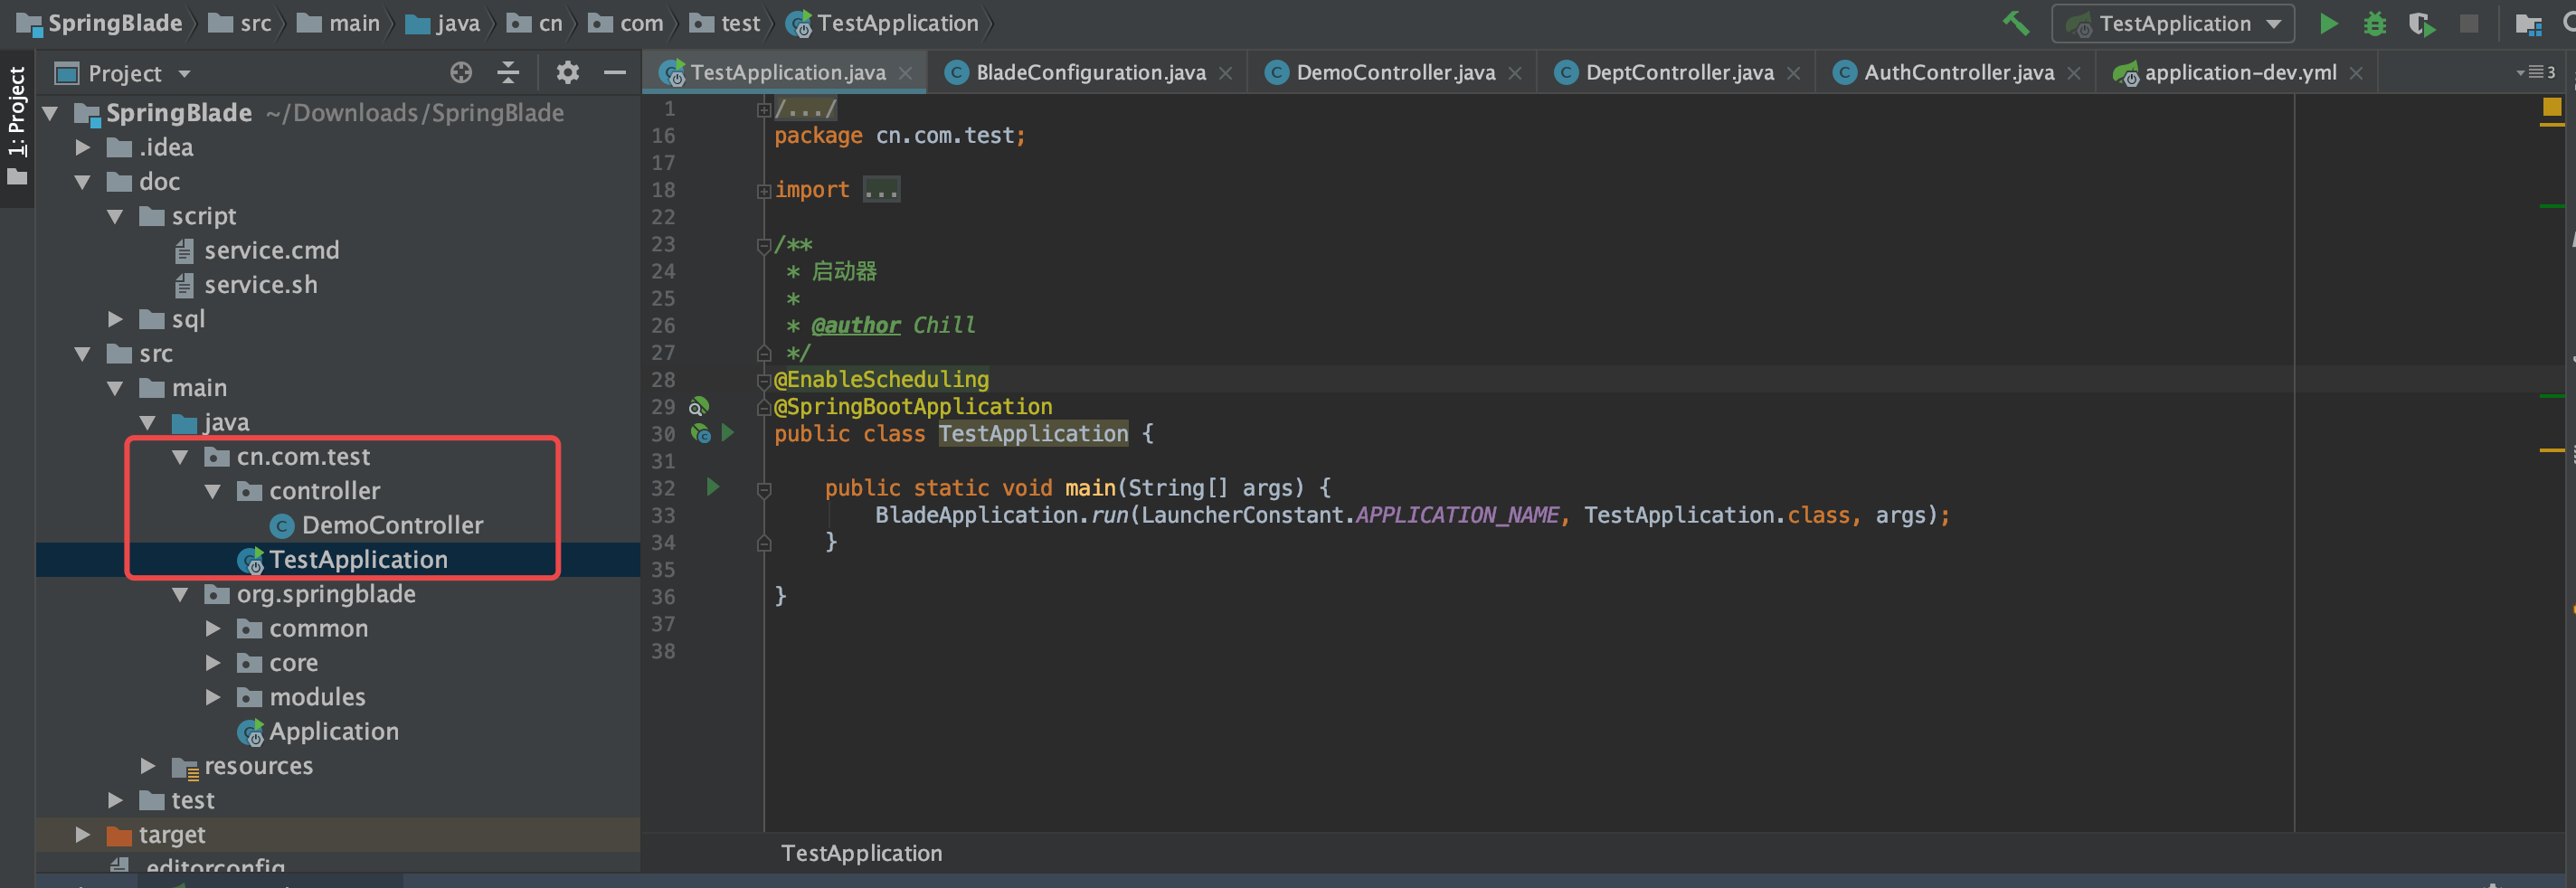
Task: Click TestApplication breadcrumb below the editor
Action: [861, 853]
